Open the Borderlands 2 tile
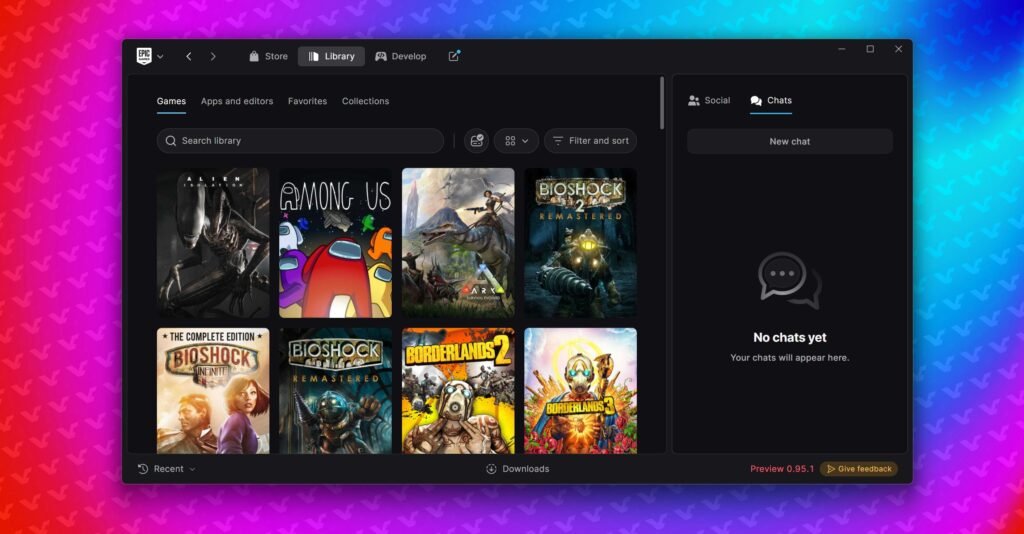The height and width of the screenshot is (534, 1024). tap(458, 390)
